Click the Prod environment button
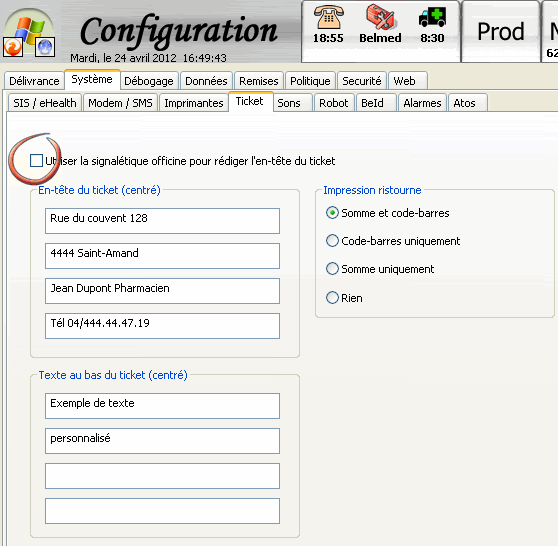The width and height of the screenshot is (558, 546). pos(500,32)
